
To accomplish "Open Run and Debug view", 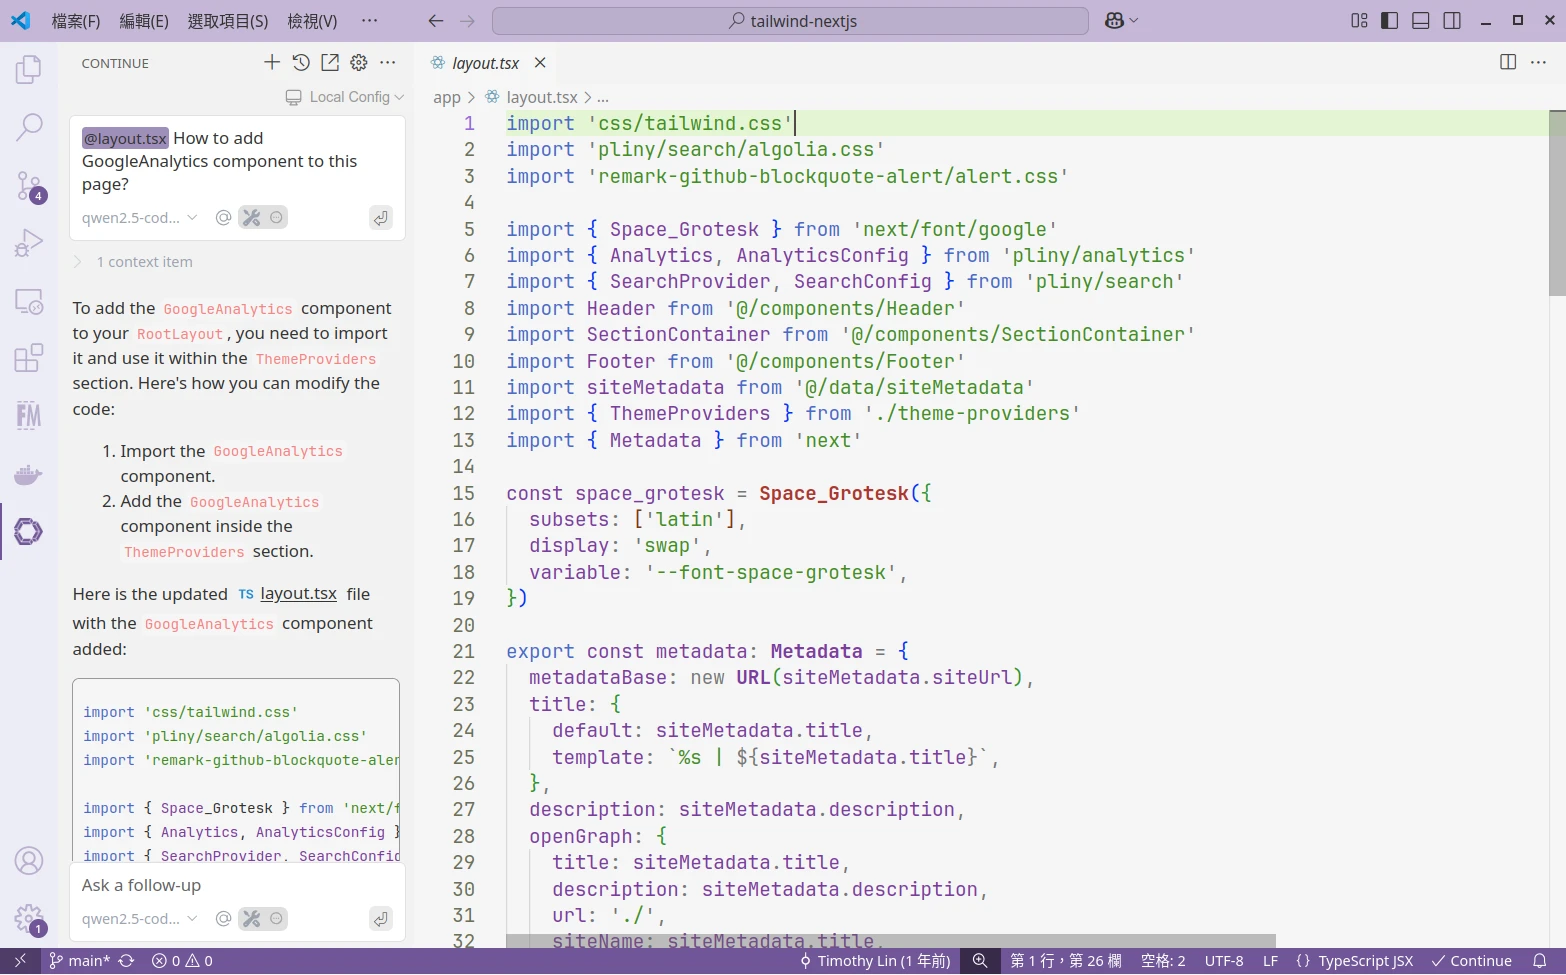I will point(29,243).
